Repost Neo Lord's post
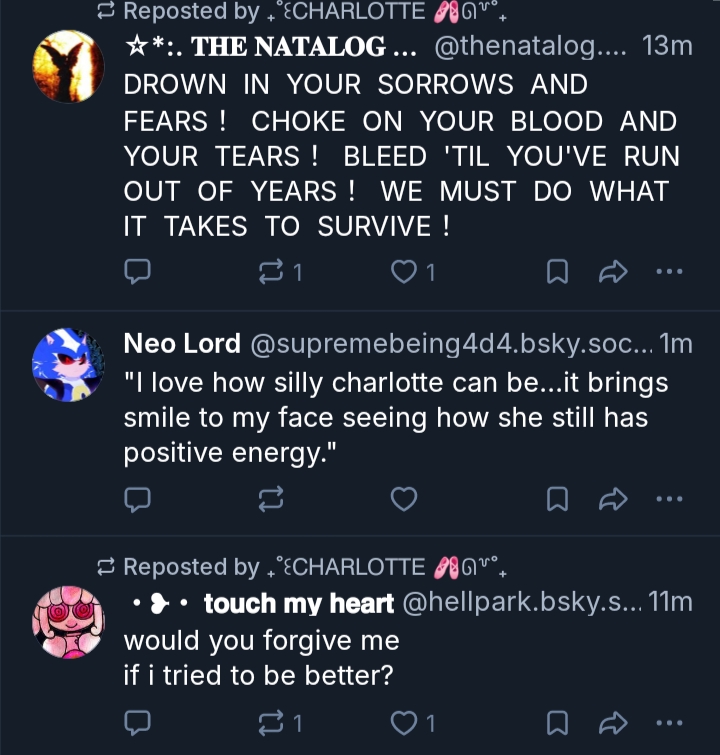Image resolution: width=720 pixels, height=755 pixels. point(272,498)
